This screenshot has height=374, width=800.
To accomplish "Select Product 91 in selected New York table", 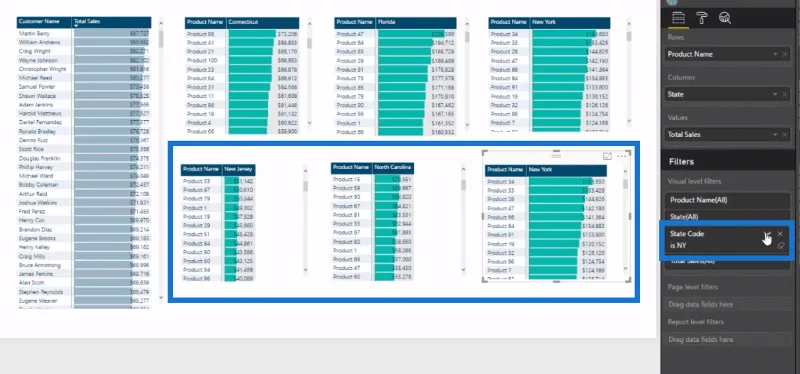I will point(501,235).
